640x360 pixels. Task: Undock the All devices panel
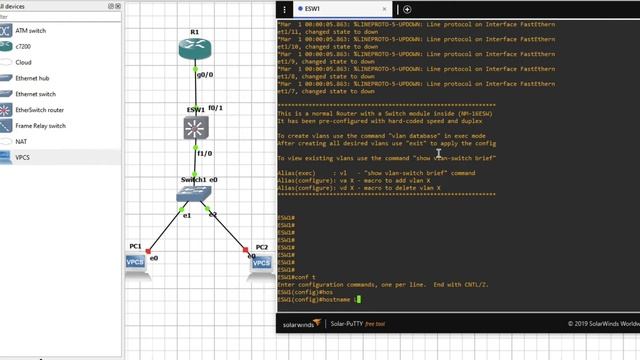click(x=111, y=6)
